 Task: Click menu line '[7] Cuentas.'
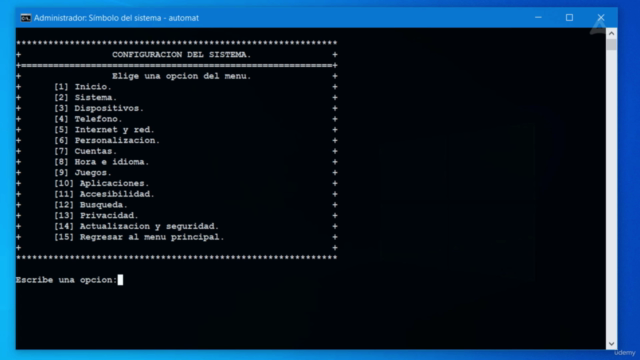(x=85, y=151)
